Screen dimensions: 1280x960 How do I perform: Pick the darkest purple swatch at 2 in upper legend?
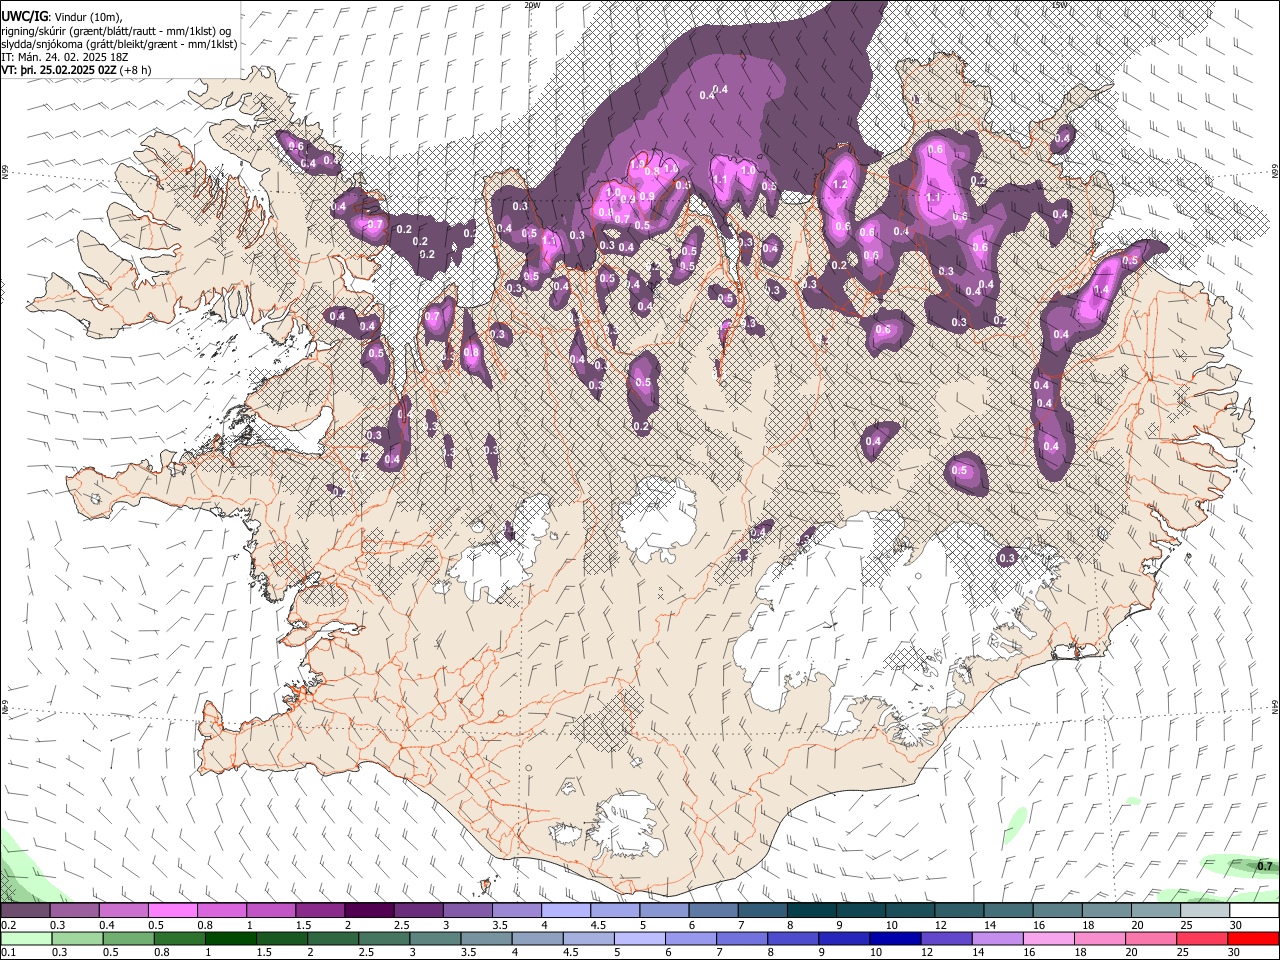(369, 911)
